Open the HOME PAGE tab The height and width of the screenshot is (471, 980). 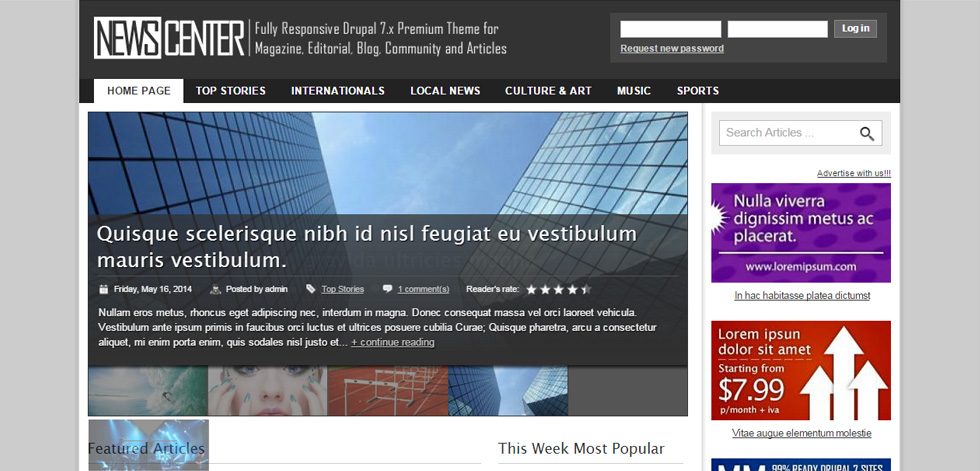139,91
